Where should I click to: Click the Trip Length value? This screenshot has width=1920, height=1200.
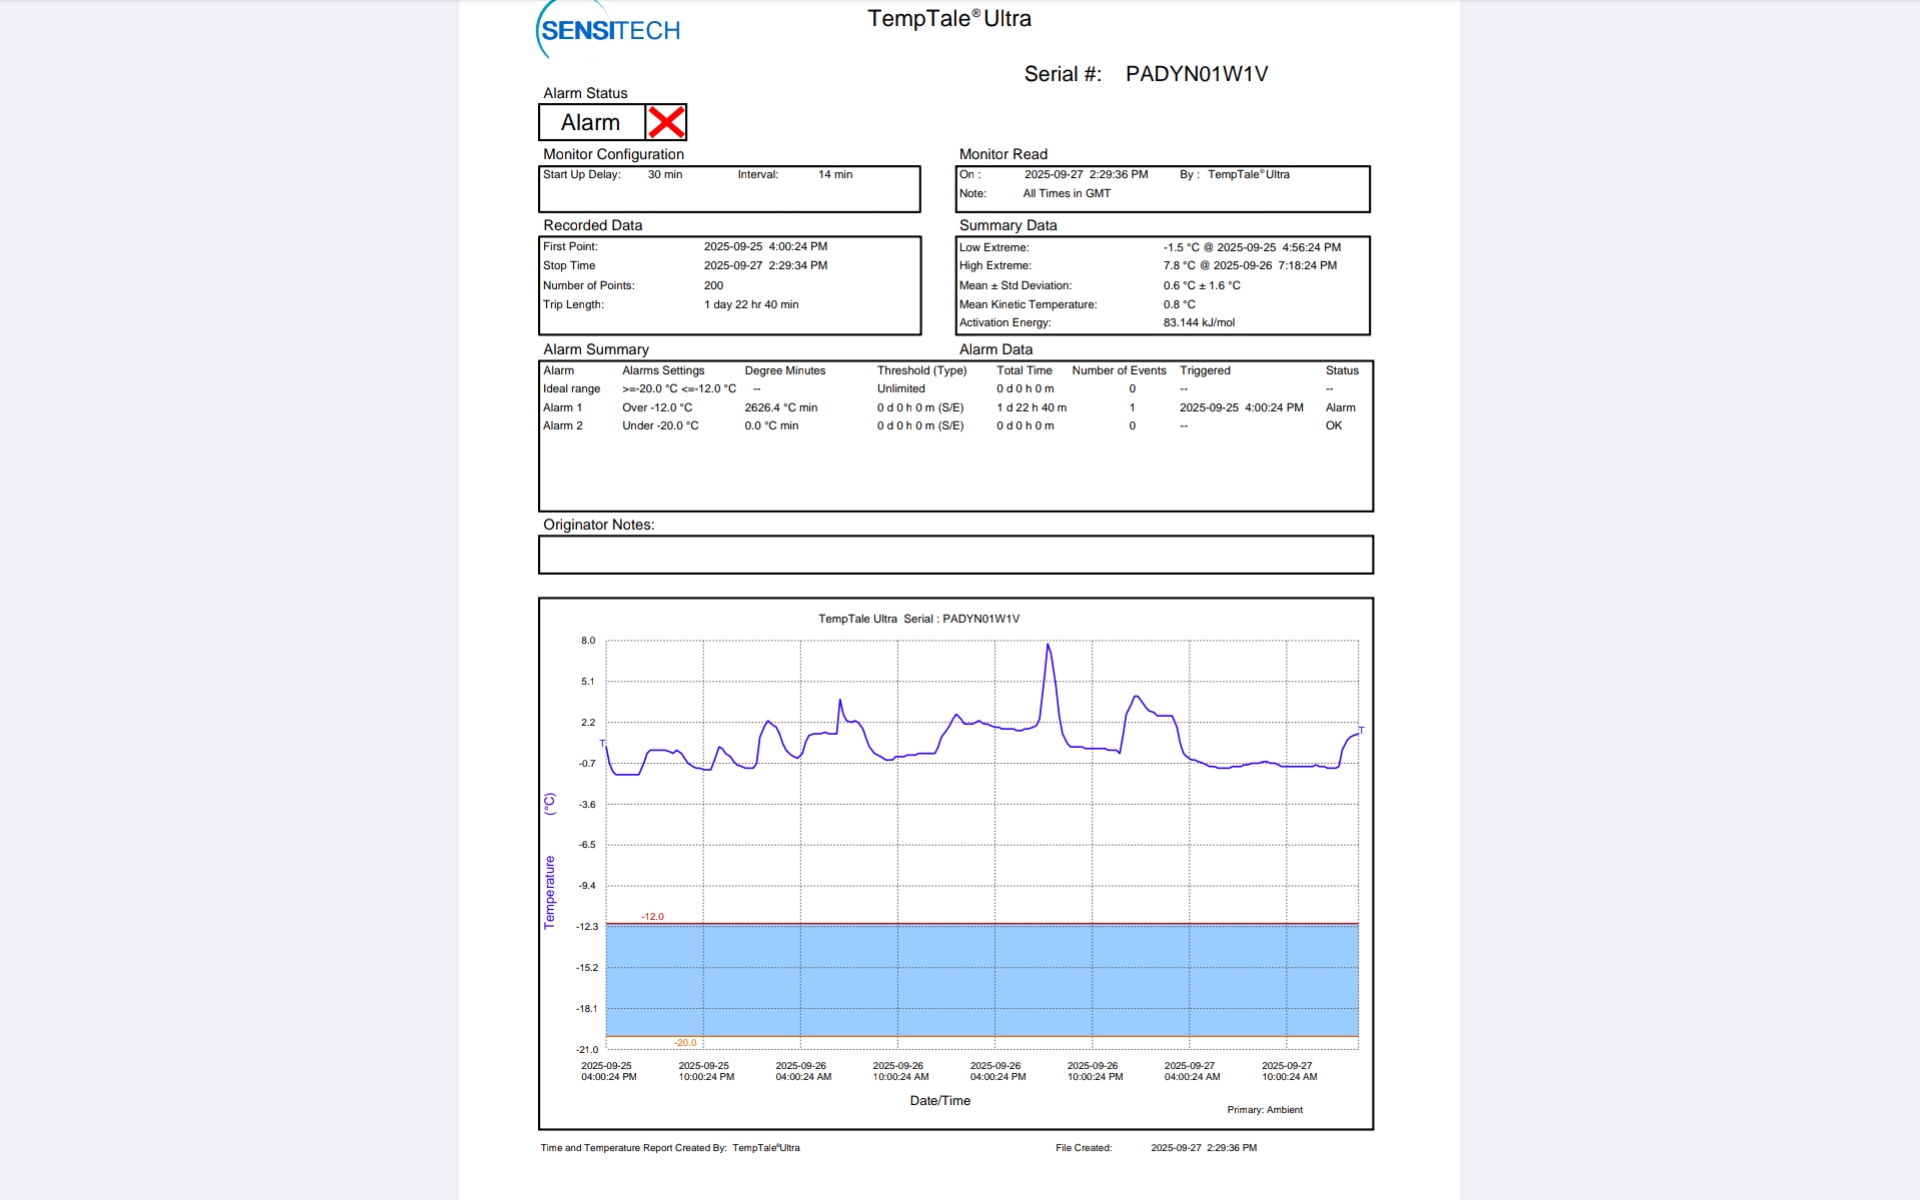coord(750,305)
